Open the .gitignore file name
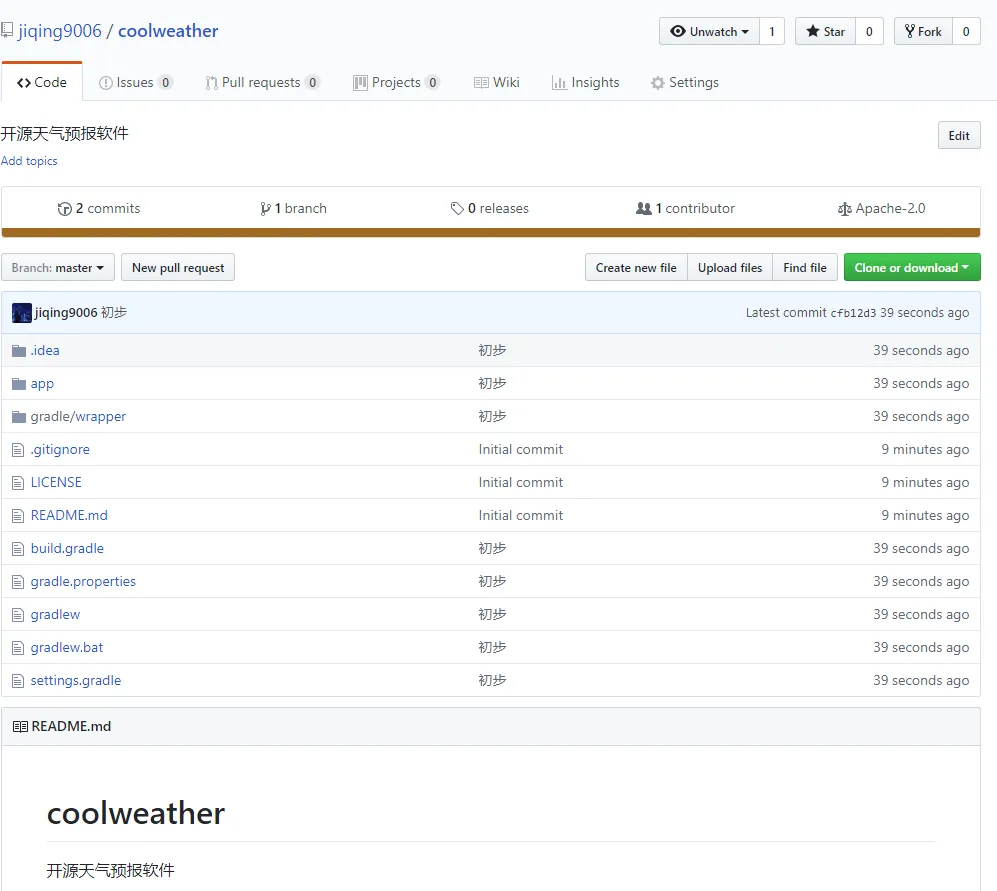997x891 pixels. pos(60,450)
